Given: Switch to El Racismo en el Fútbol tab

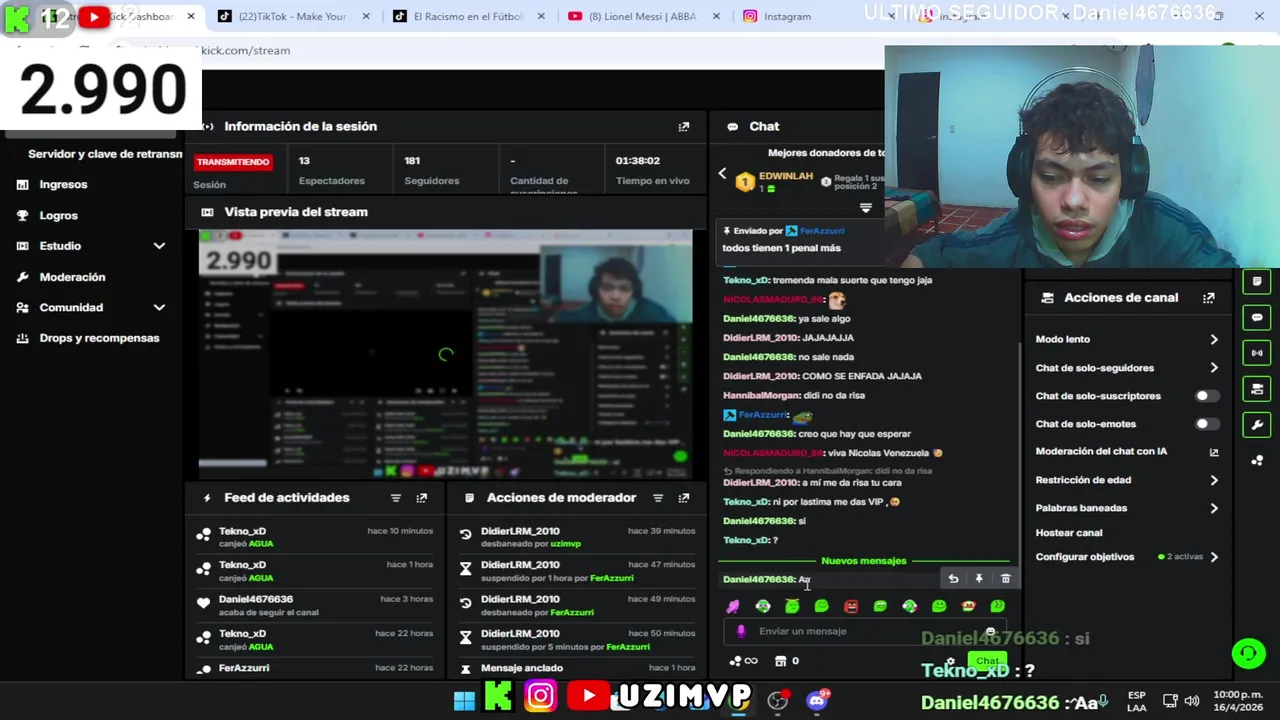Looking at the screenshot, I should [x=467, y=16].
